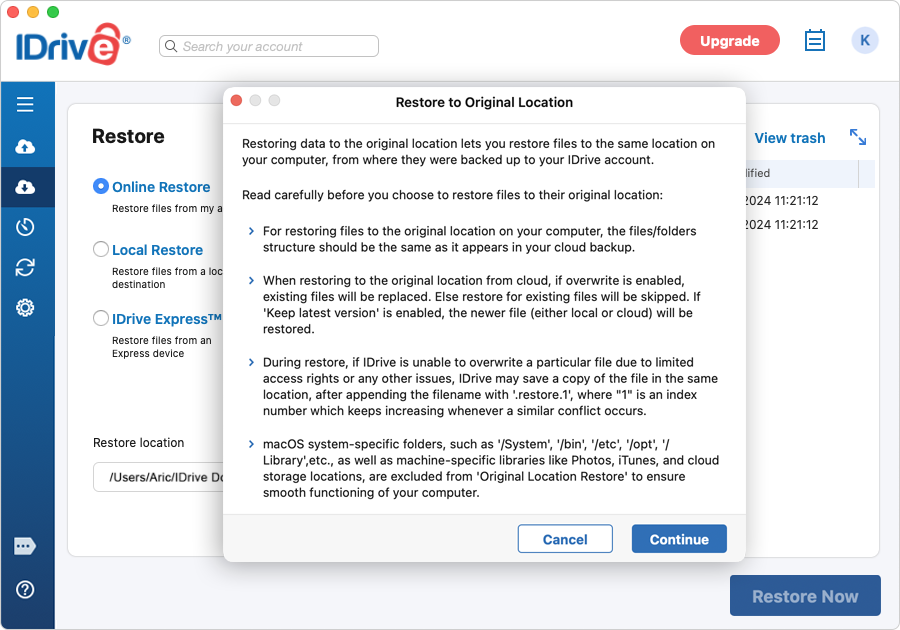Image resolution: width=900 pixels, height=630 pixels.
Task: Open the Help question mark icon
Action: pos(25,589)
